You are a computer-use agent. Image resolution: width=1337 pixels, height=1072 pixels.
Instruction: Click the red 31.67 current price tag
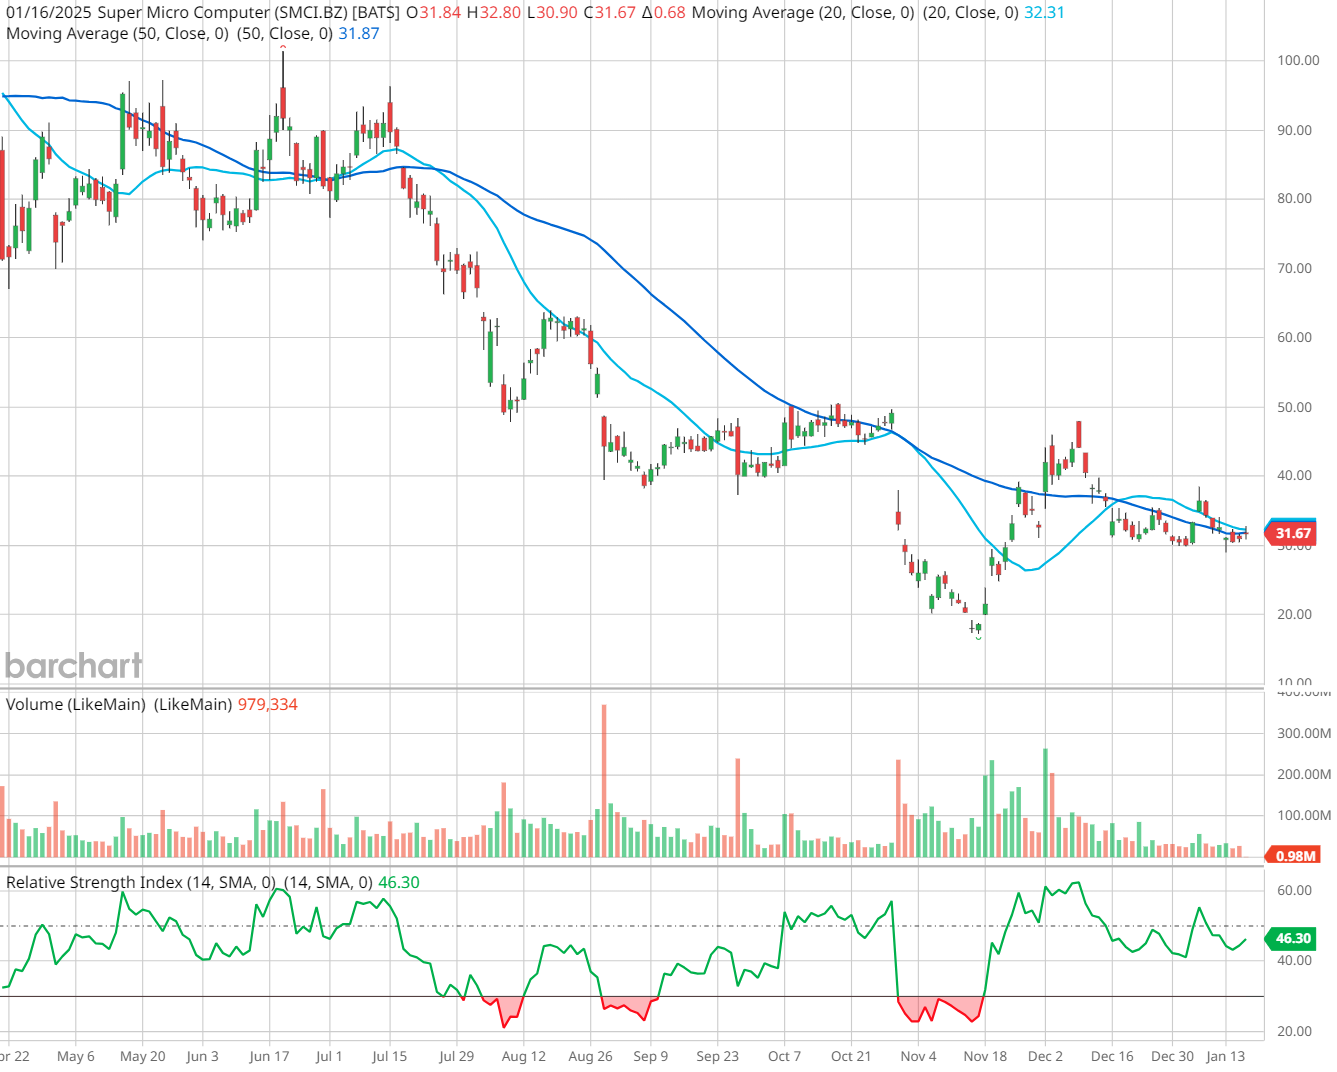tap(1292, 534)
